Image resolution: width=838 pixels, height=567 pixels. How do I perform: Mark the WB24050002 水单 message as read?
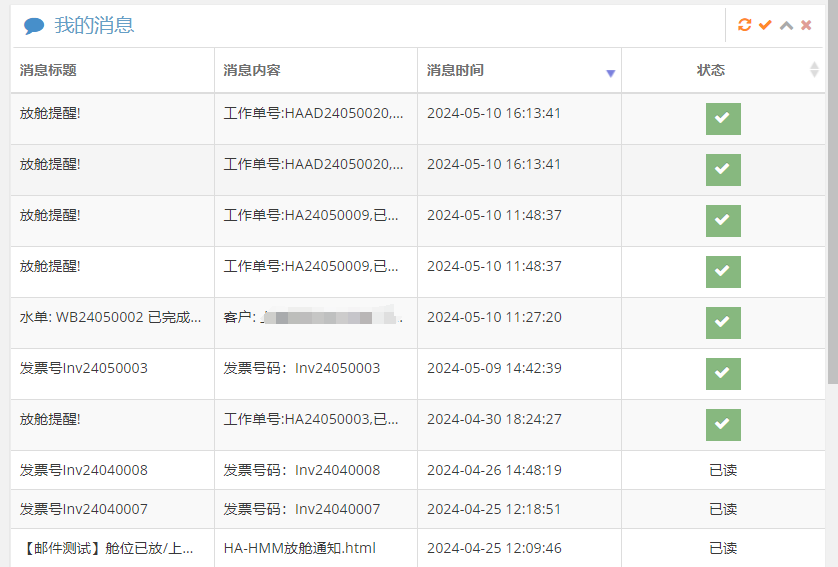point(723,322)
